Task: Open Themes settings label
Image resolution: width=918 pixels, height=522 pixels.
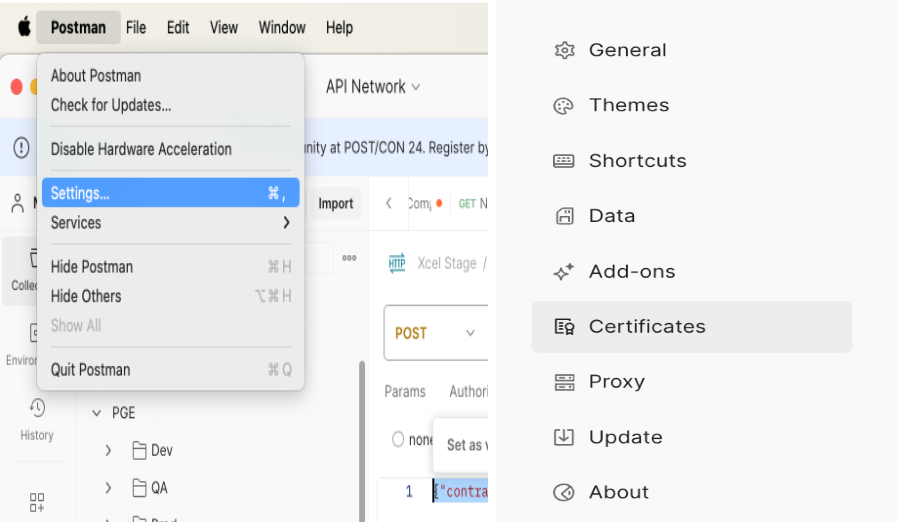Action: [629, 105]
